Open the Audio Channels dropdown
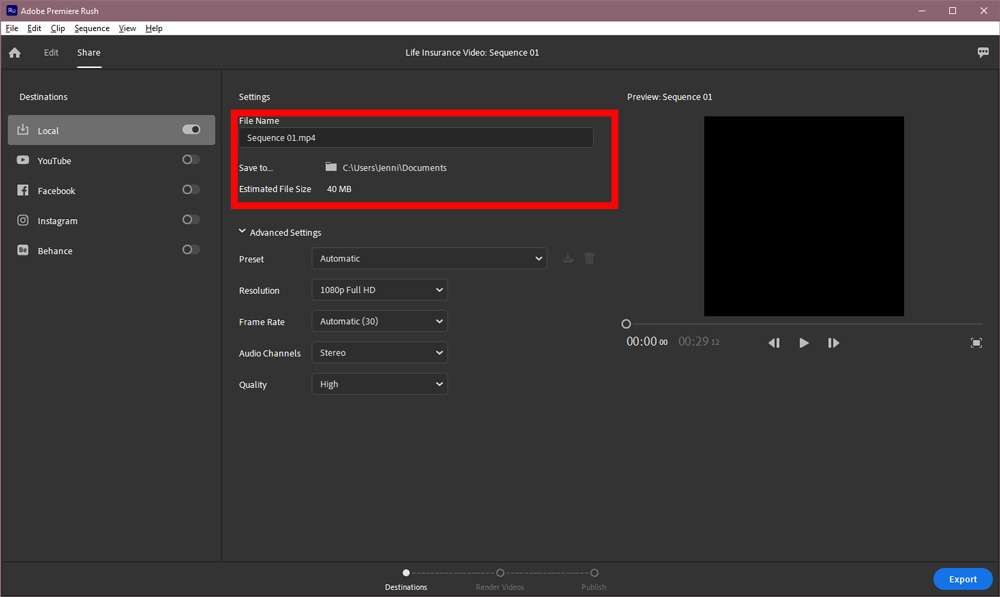Viewport: 1000px width, 597px height. pyautogui.click(x=379, y=352)
